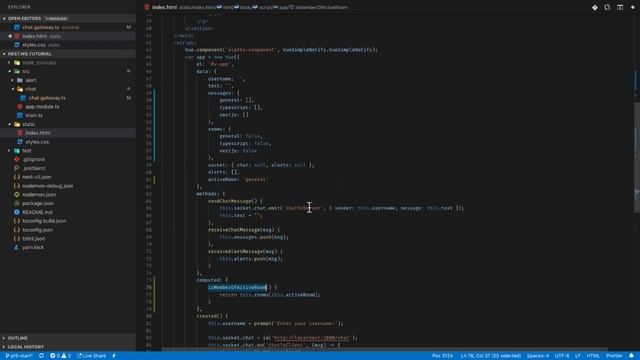This screenshot has height=360, width=640.
Task: Click the Pos 3124 status bar item
Action: tap(442, 356)
